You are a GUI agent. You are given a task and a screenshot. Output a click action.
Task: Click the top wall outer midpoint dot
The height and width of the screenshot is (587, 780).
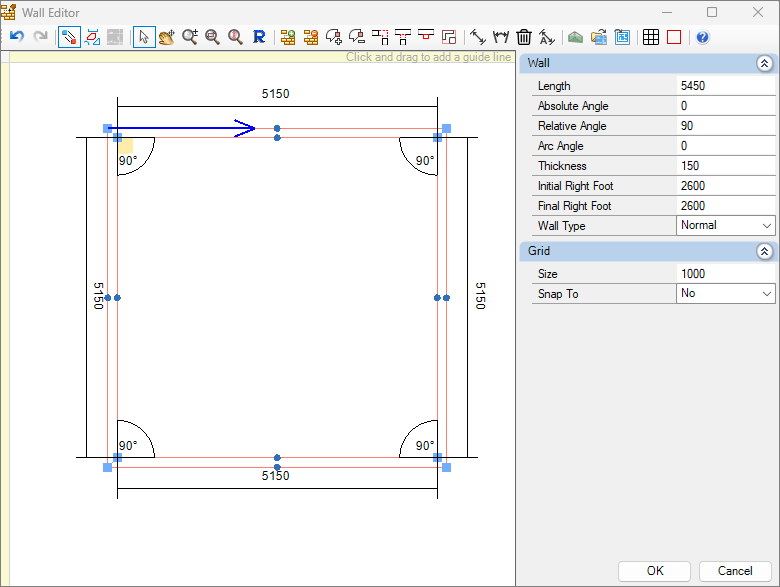pos(277,128)
